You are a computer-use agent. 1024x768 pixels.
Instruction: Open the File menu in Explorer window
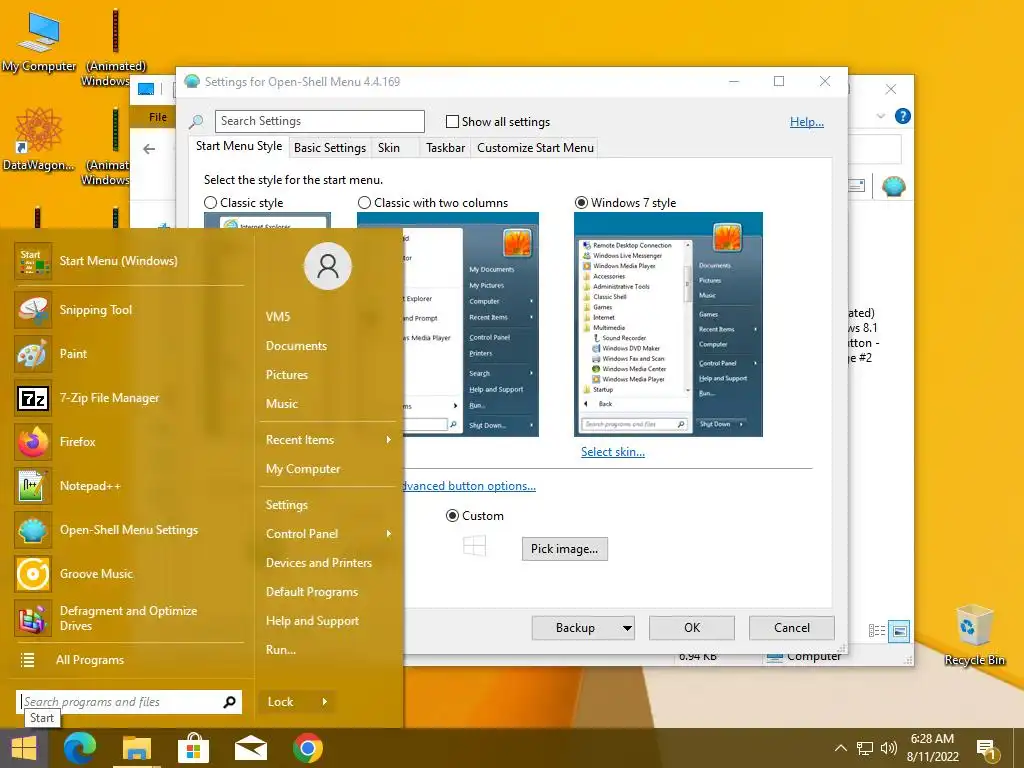click(157, 118)
